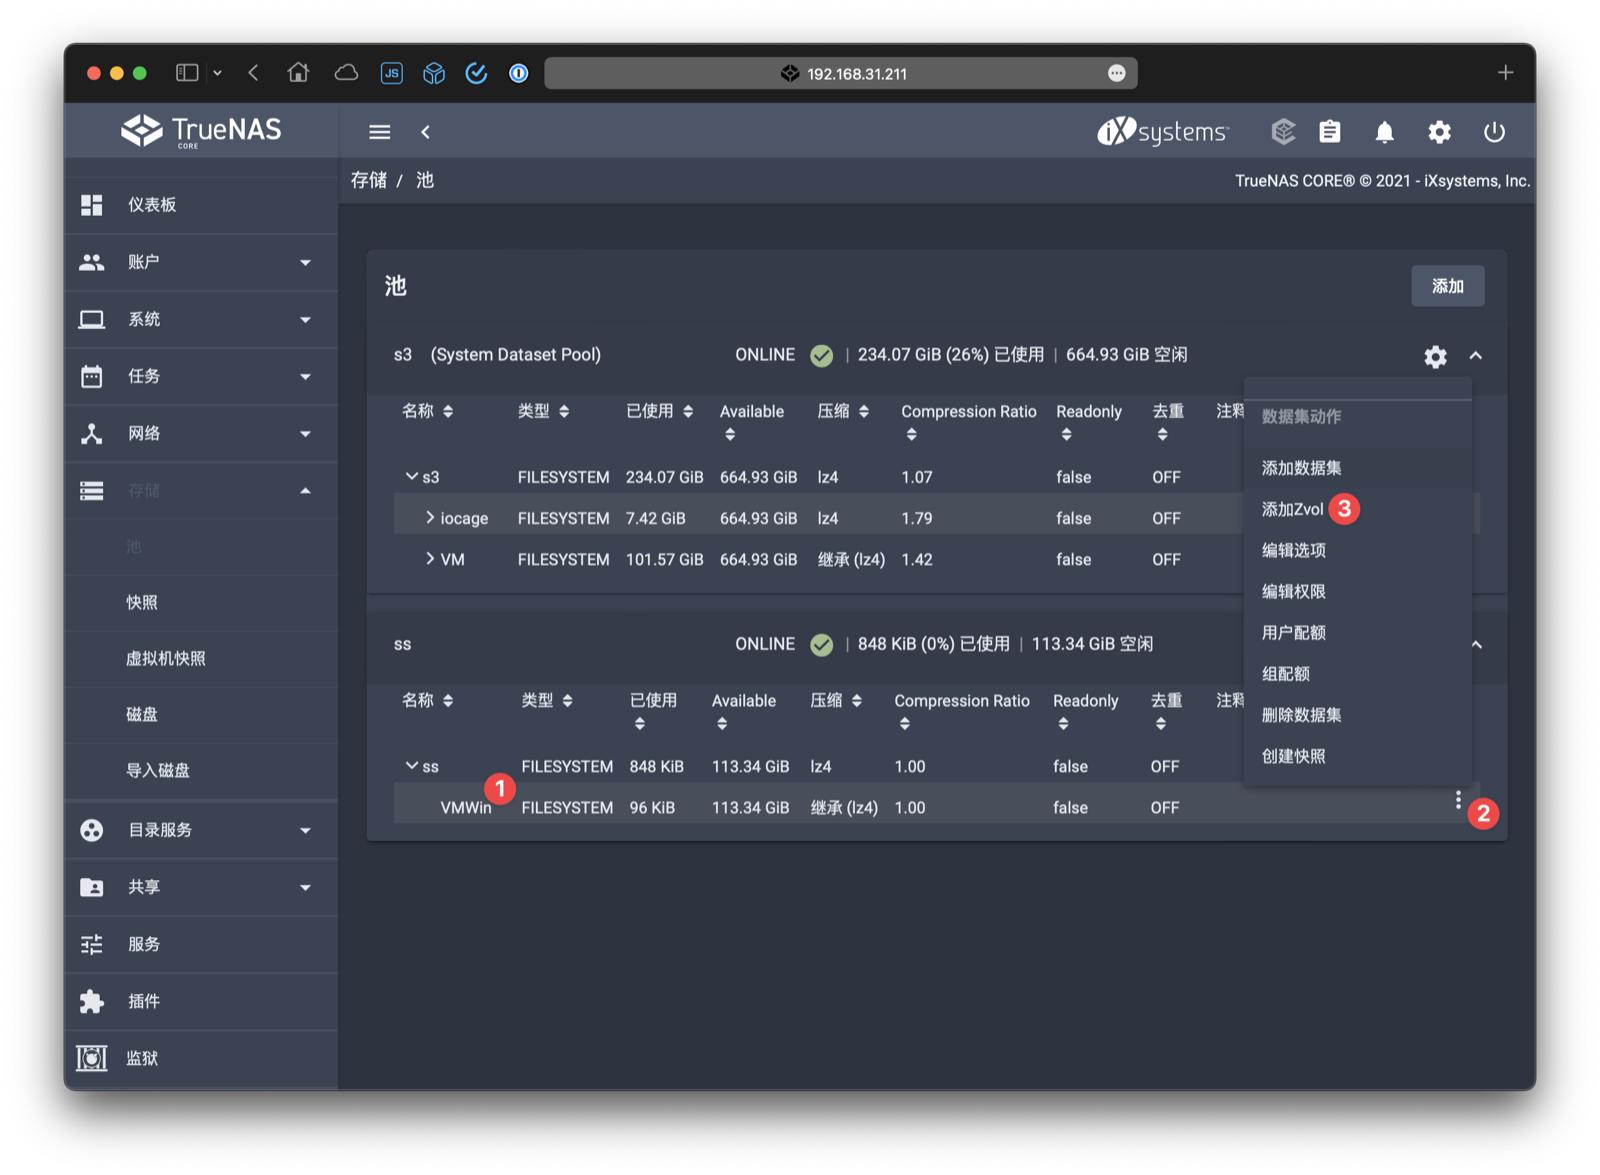Collapse the ss pool panel chevron

(1477, 645)
